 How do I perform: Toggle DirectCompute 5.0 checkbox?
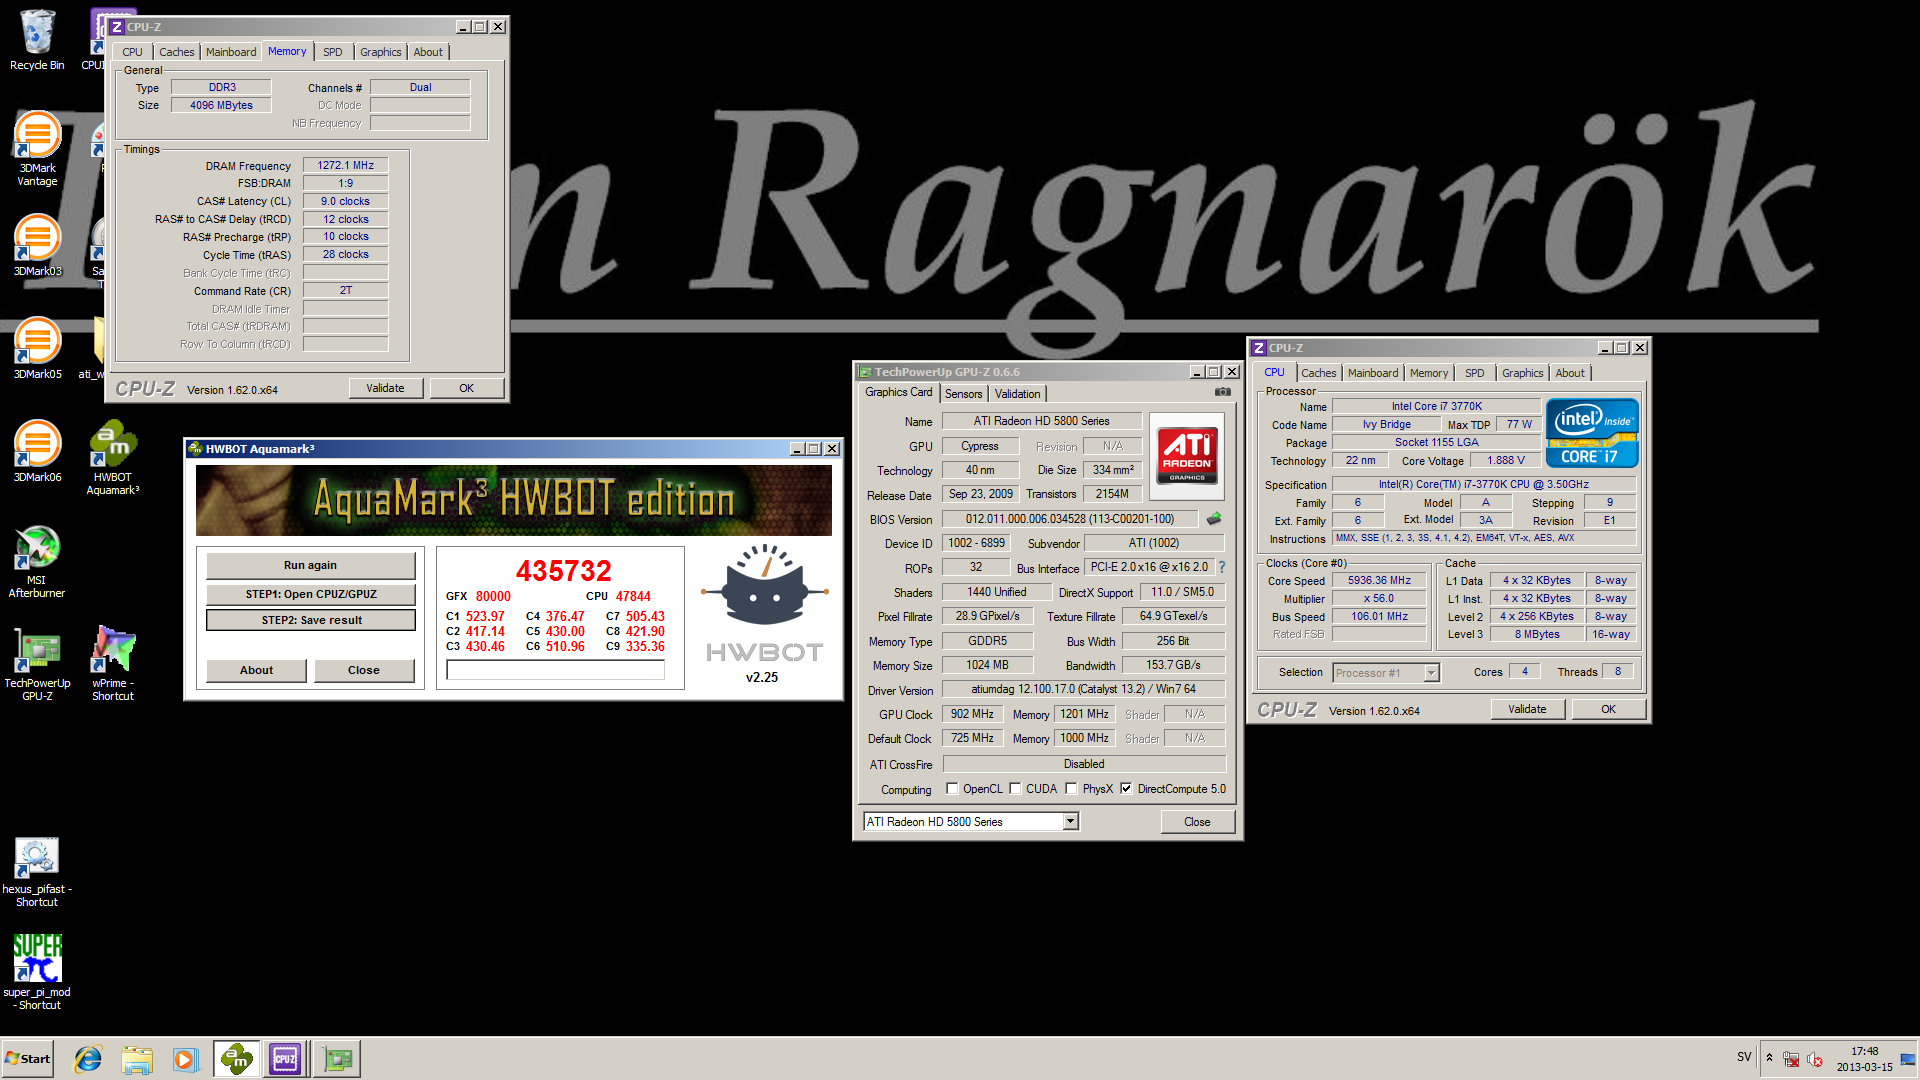(x=1126, y=789)
